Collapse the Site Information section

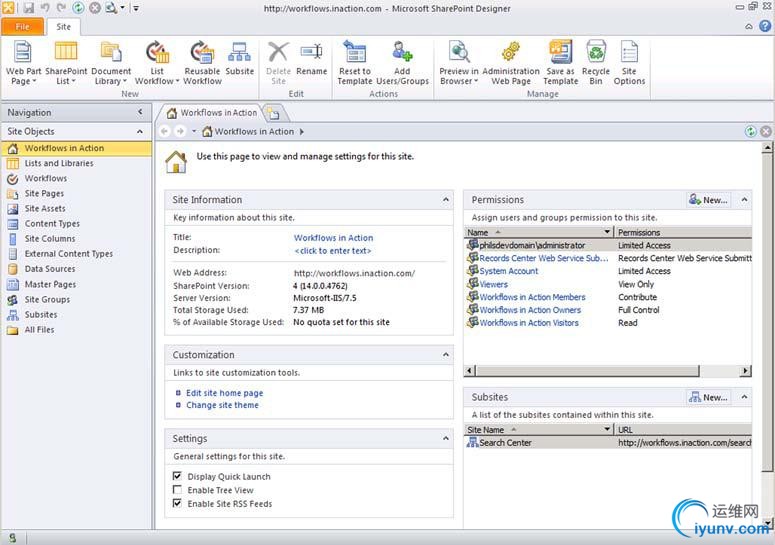click(446, 200)
